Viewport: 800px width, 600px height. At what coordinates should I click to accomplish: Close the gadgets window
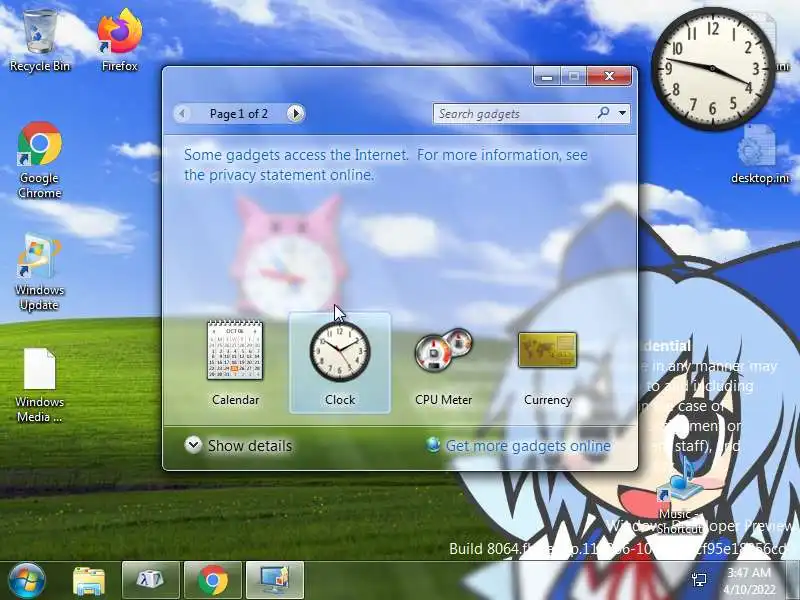[x=609, y=77]
